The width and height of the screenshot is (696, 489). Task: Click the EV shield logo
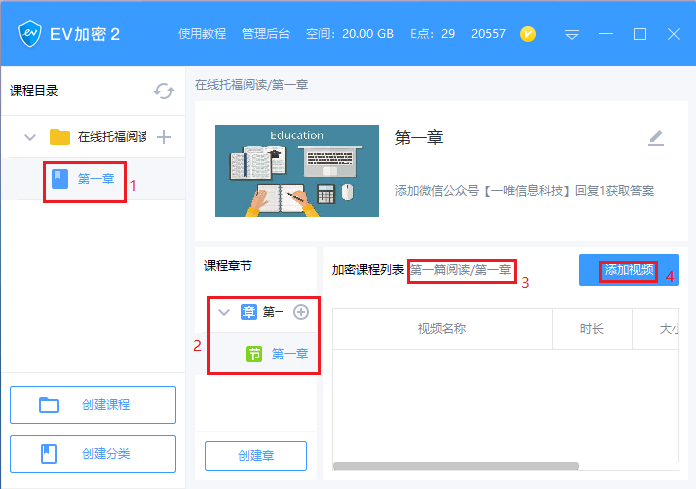[30, 34]
